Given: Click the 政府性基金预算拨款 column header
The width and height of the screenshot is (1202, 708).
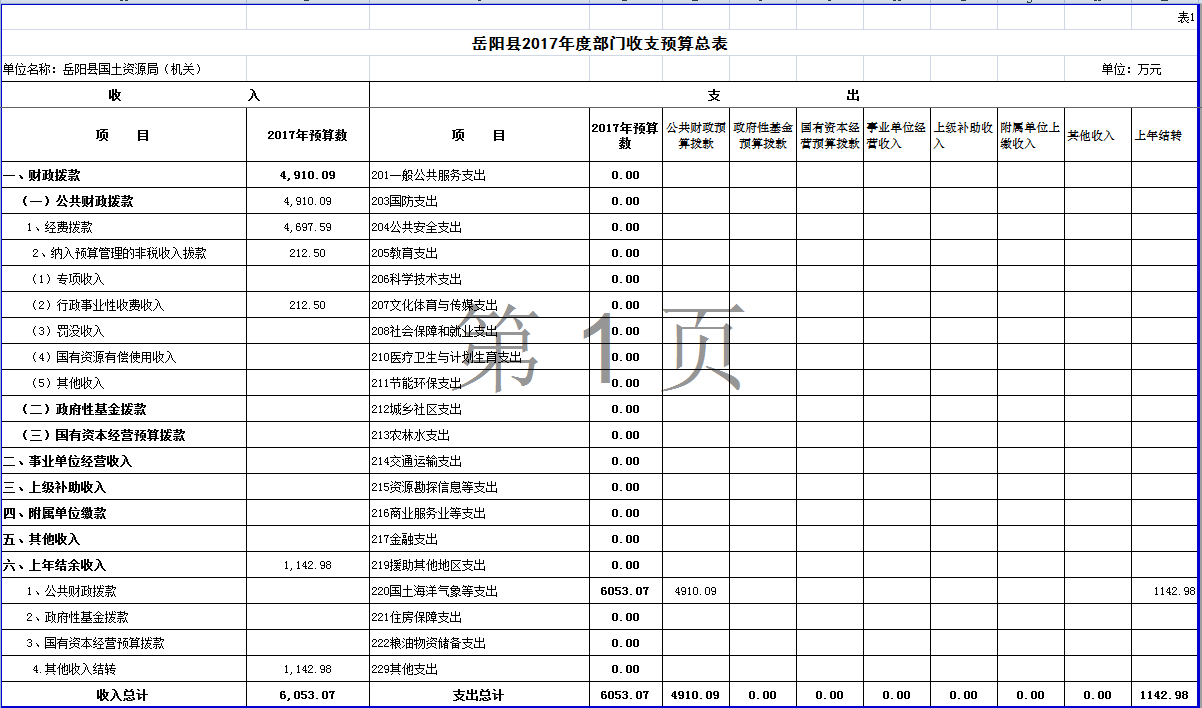Looking at the screenshot, I should pos(763,135).
